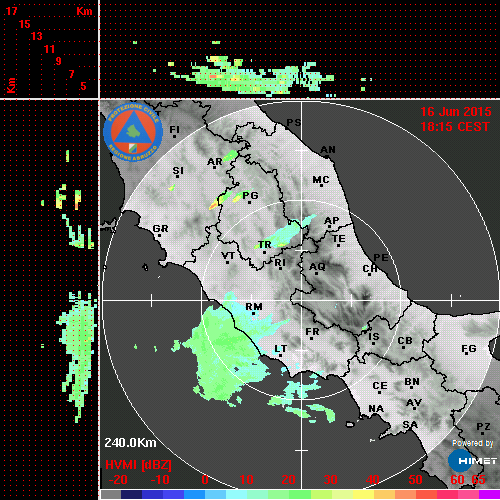Click the TR city label
Image resolution: width=500 pixels, height=500 pixels.
(x=265, y=245)
